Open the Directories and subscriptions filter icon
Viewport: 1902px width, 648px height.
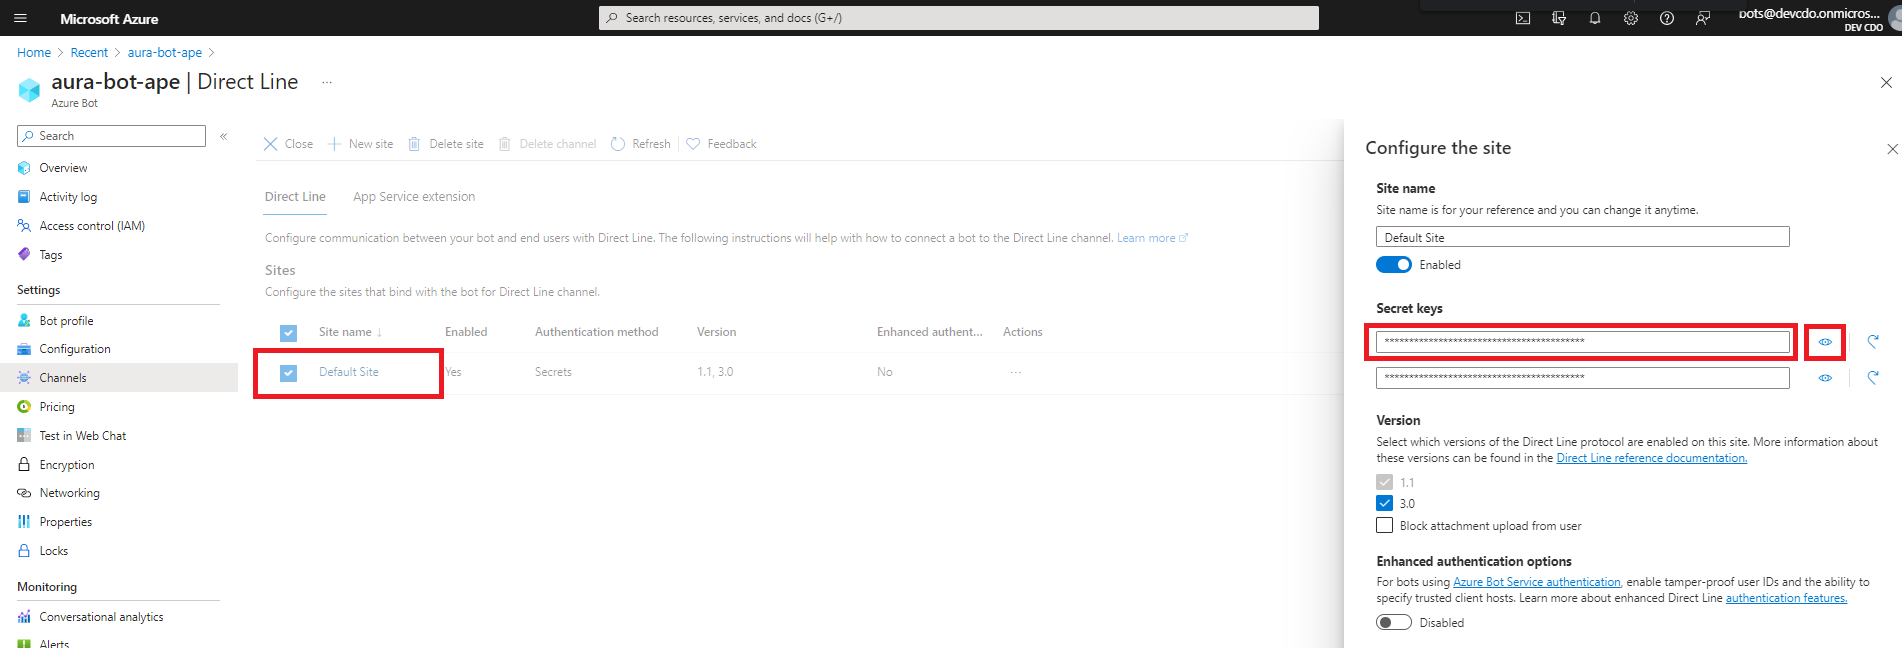1559,18
